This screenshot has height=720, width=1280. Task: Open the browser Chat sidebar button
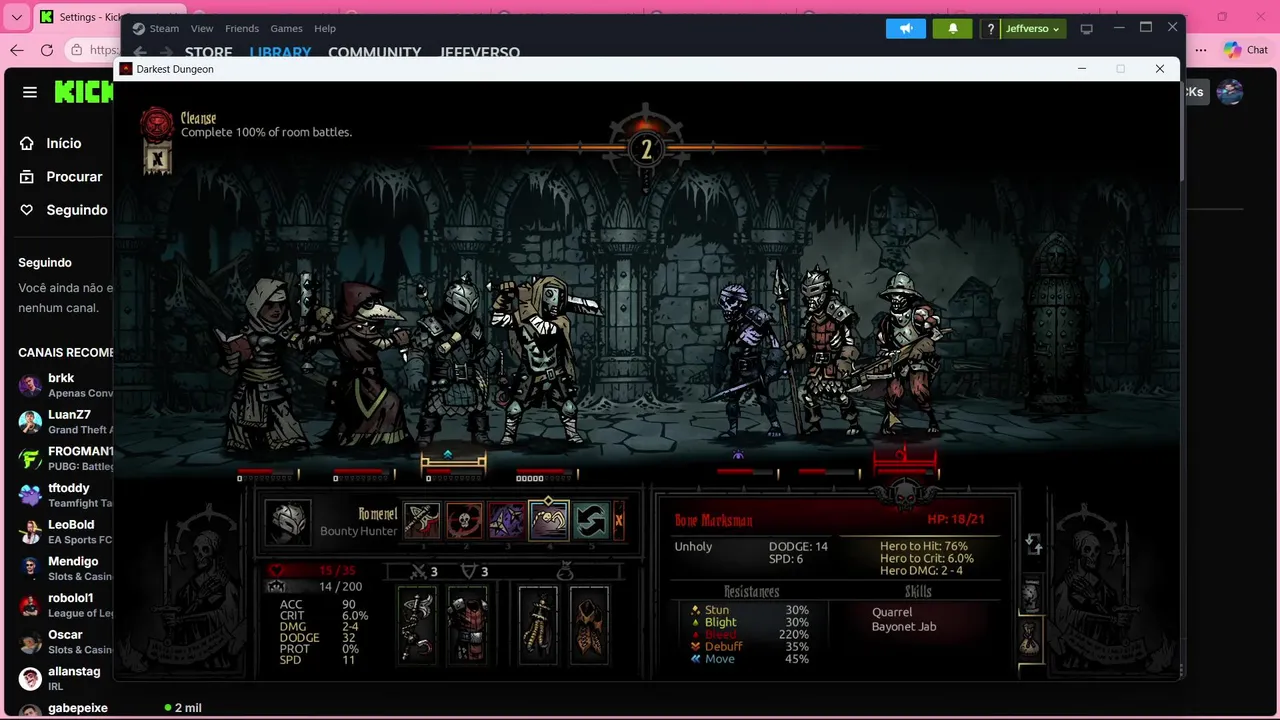tap(1246, 50)
